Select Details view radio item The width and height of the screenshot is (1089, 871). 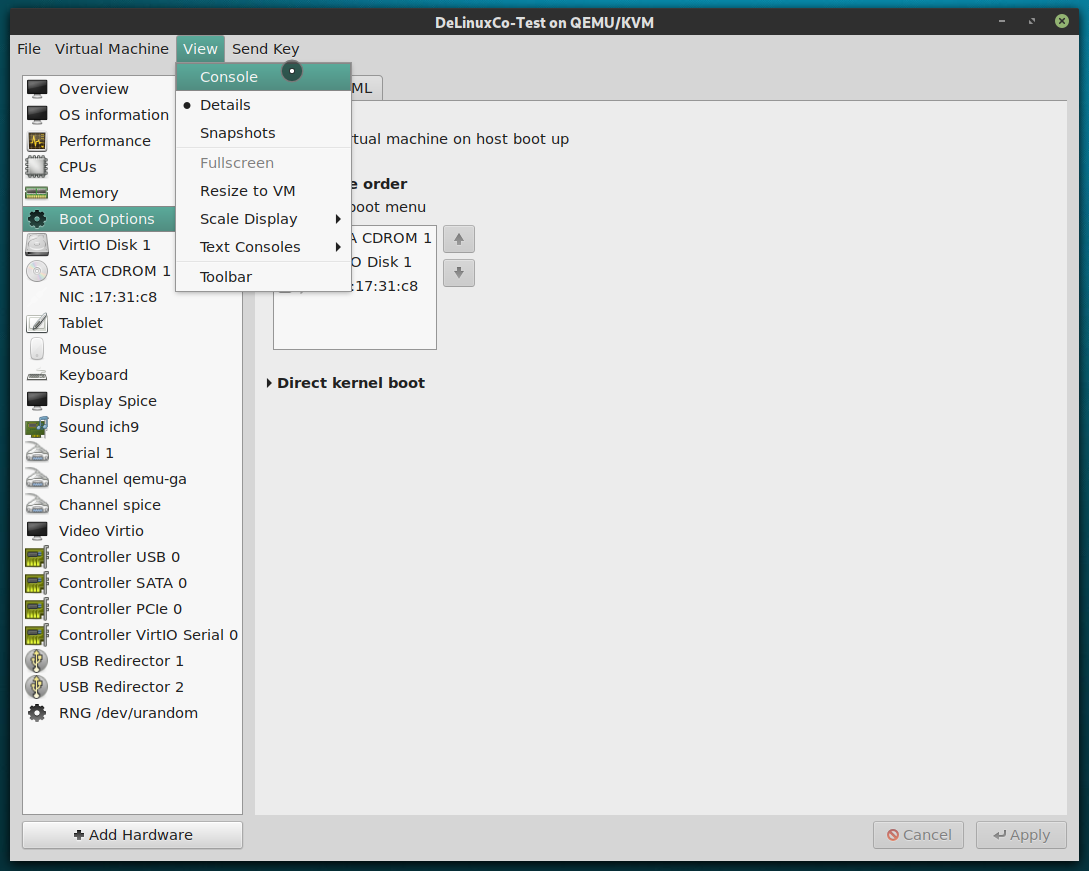263,105
